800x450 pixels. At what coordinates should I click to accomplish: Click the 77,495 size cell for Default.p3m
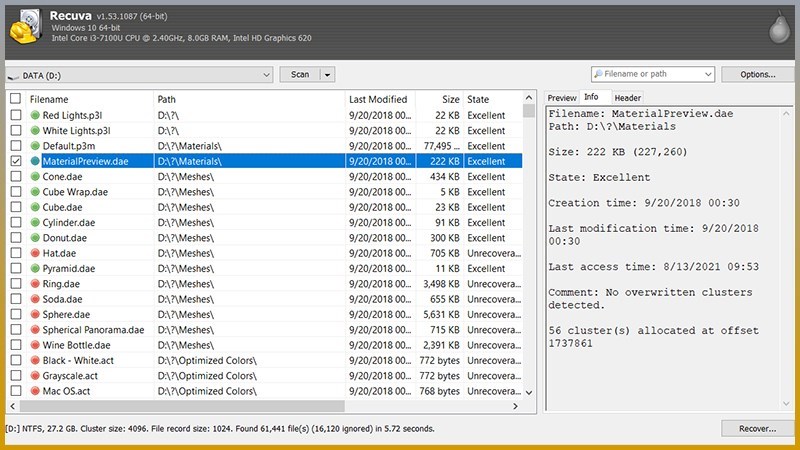(441, 146)
